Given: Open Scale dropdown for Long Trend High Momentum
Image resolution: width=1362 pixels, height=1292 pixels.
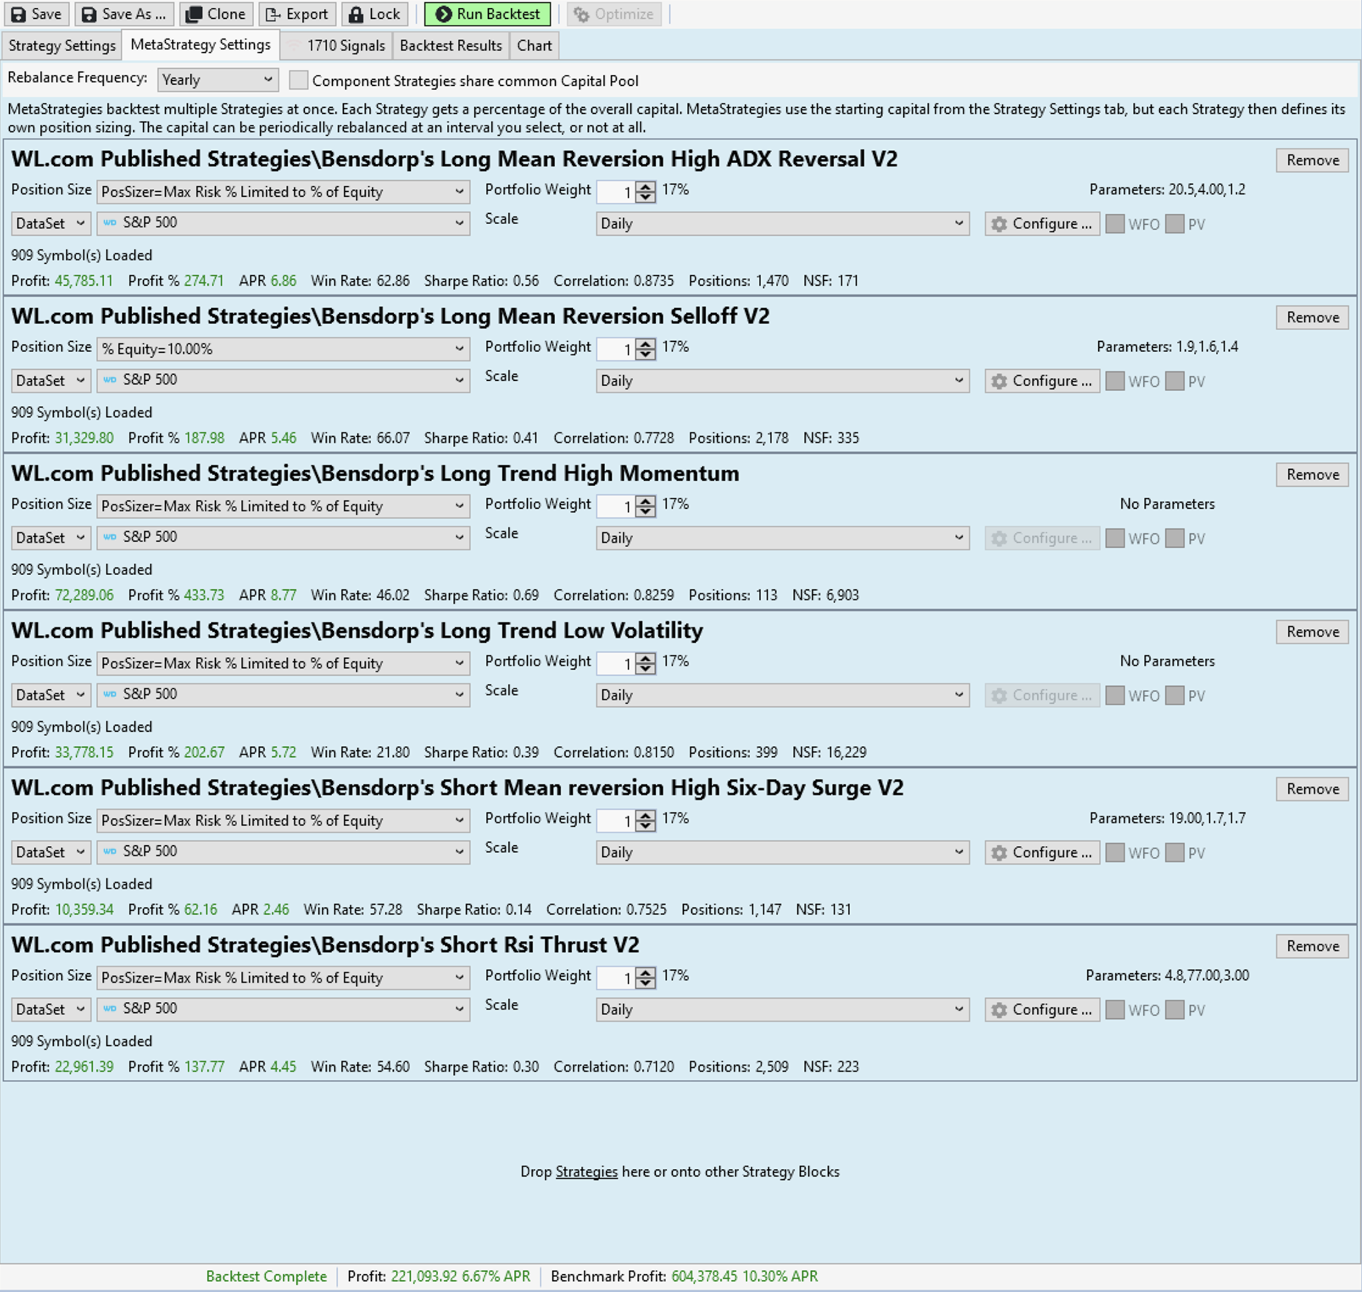Looking at the screenshot, I should coord(782,537).
